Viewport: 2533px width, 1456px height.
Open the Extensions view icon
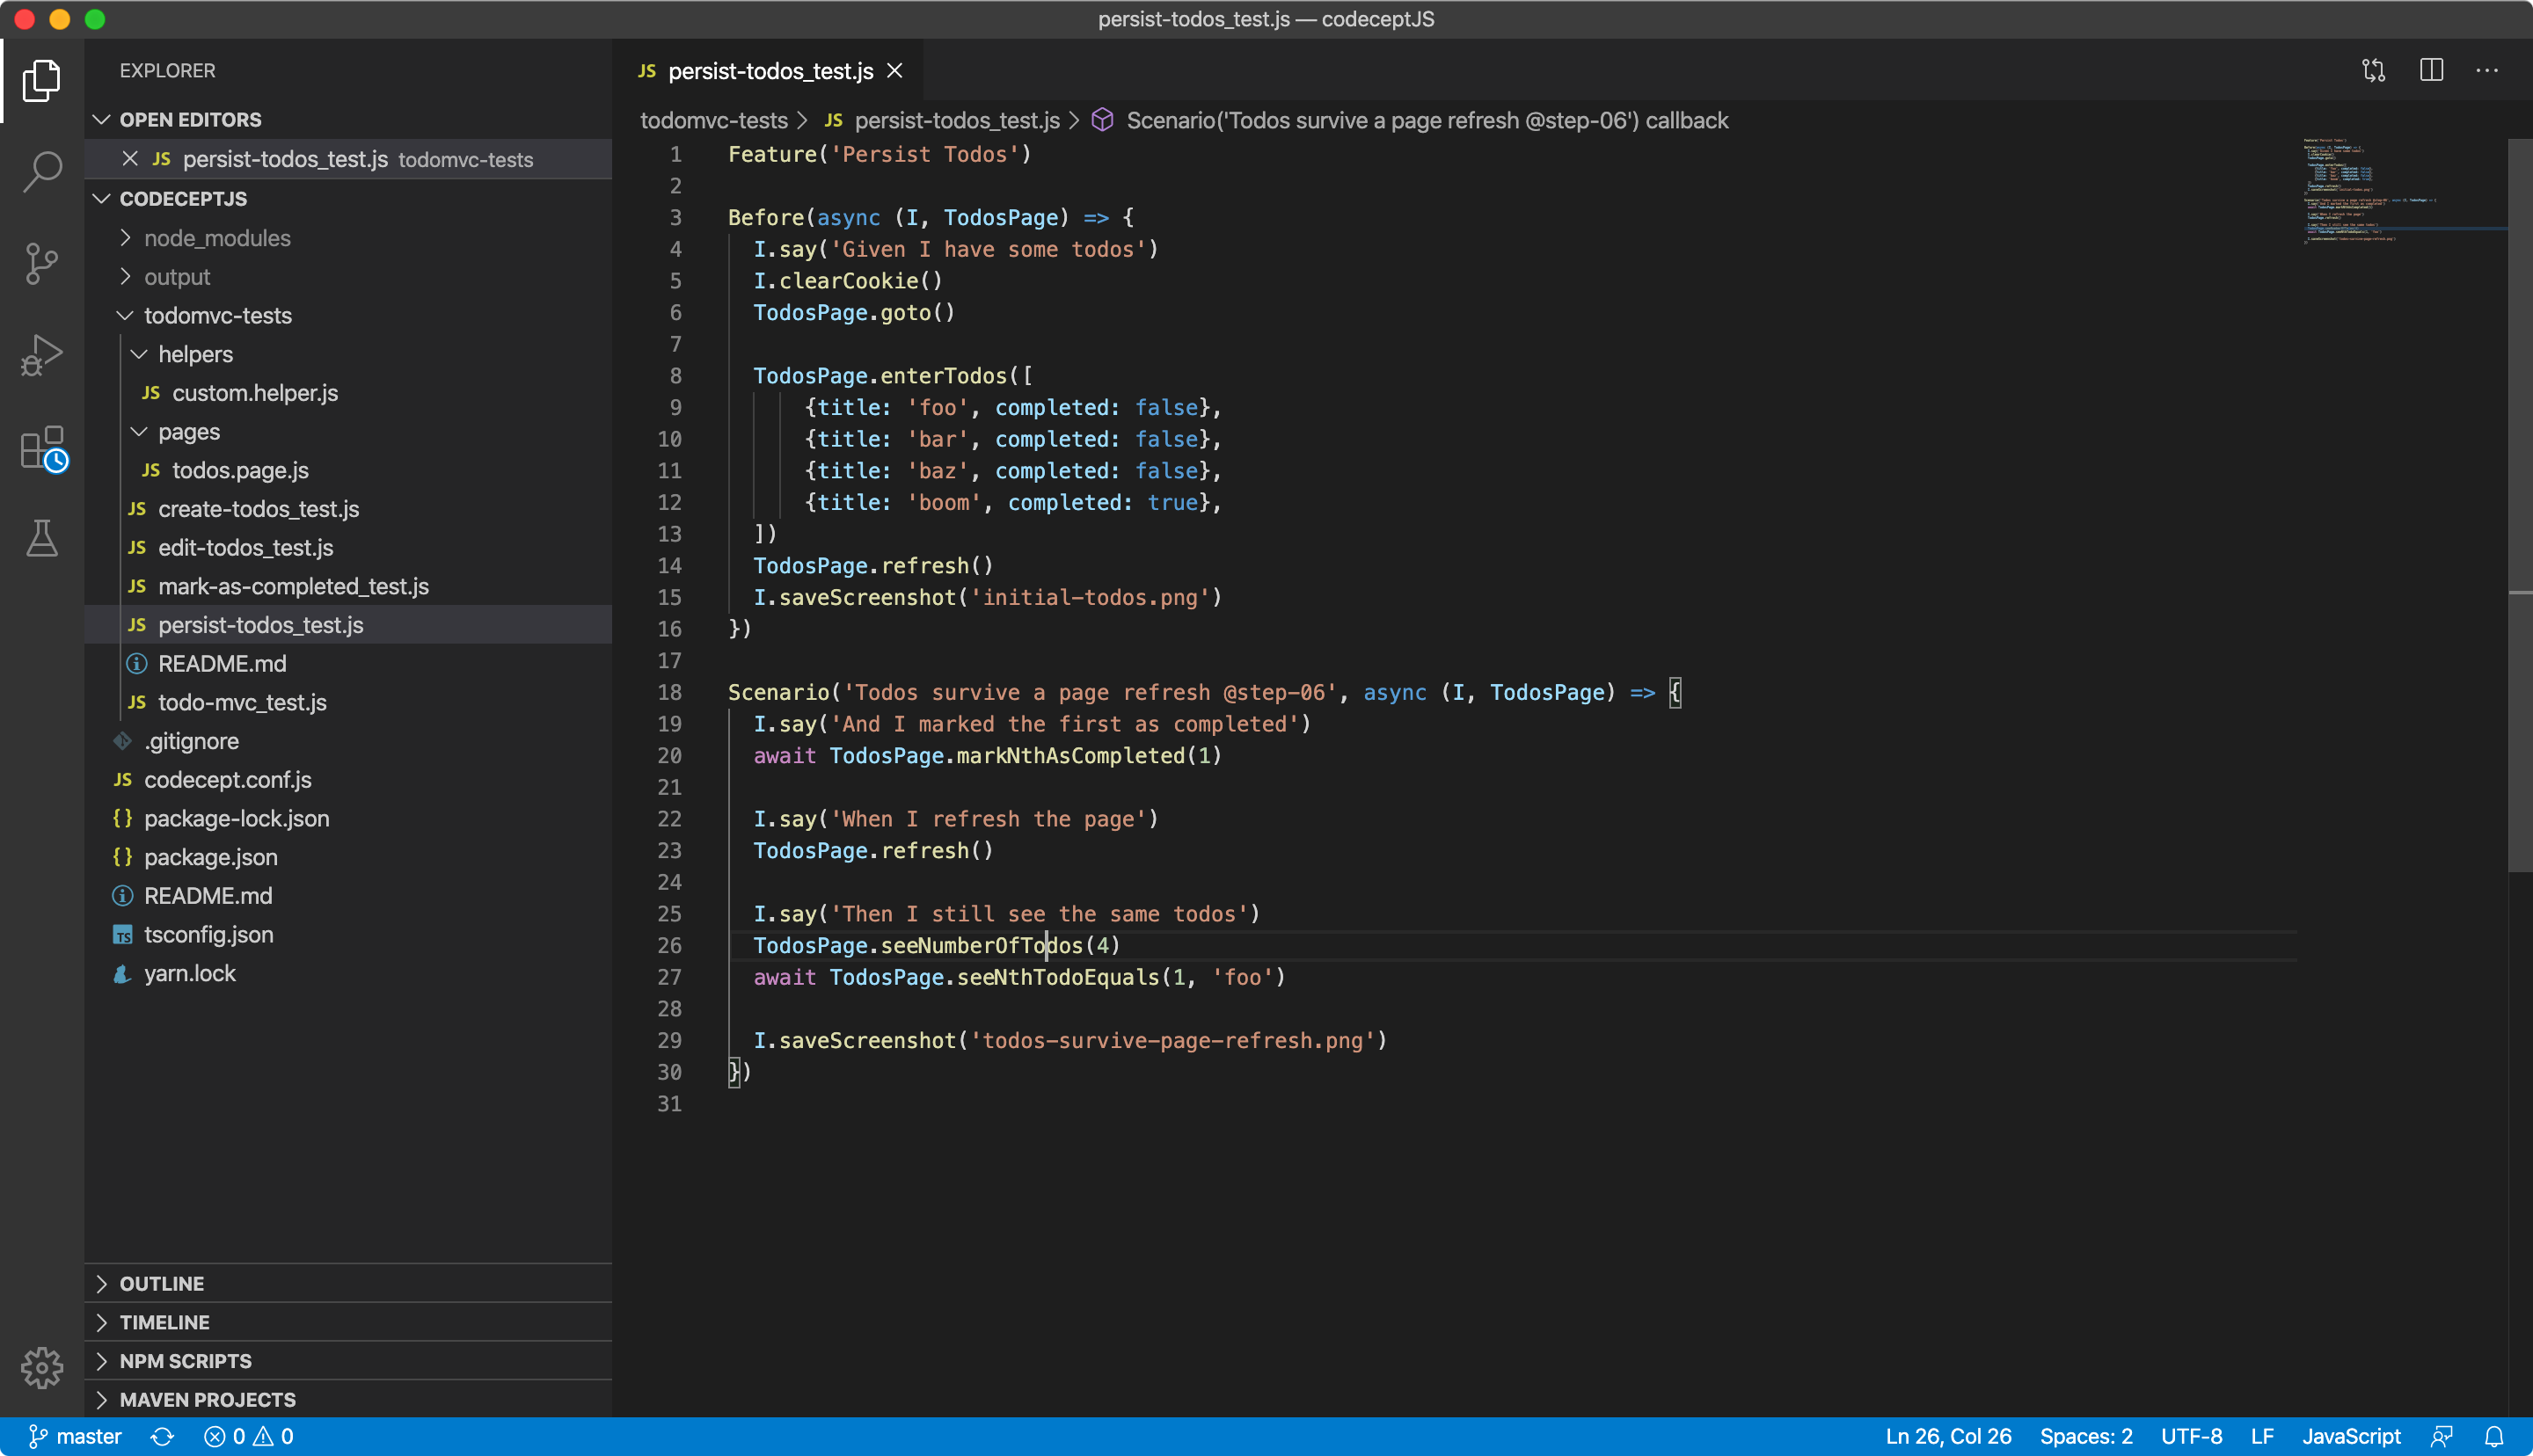[42, 448]
